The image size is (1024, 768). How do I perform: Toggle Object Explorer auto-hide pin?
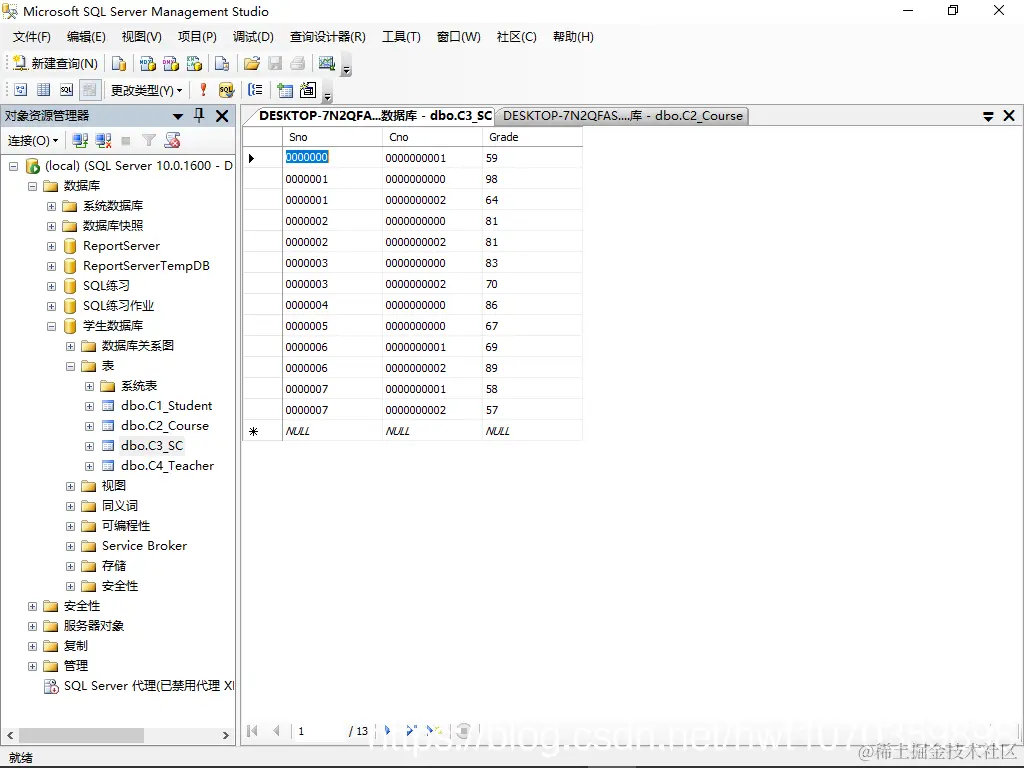tap(199, 116)
